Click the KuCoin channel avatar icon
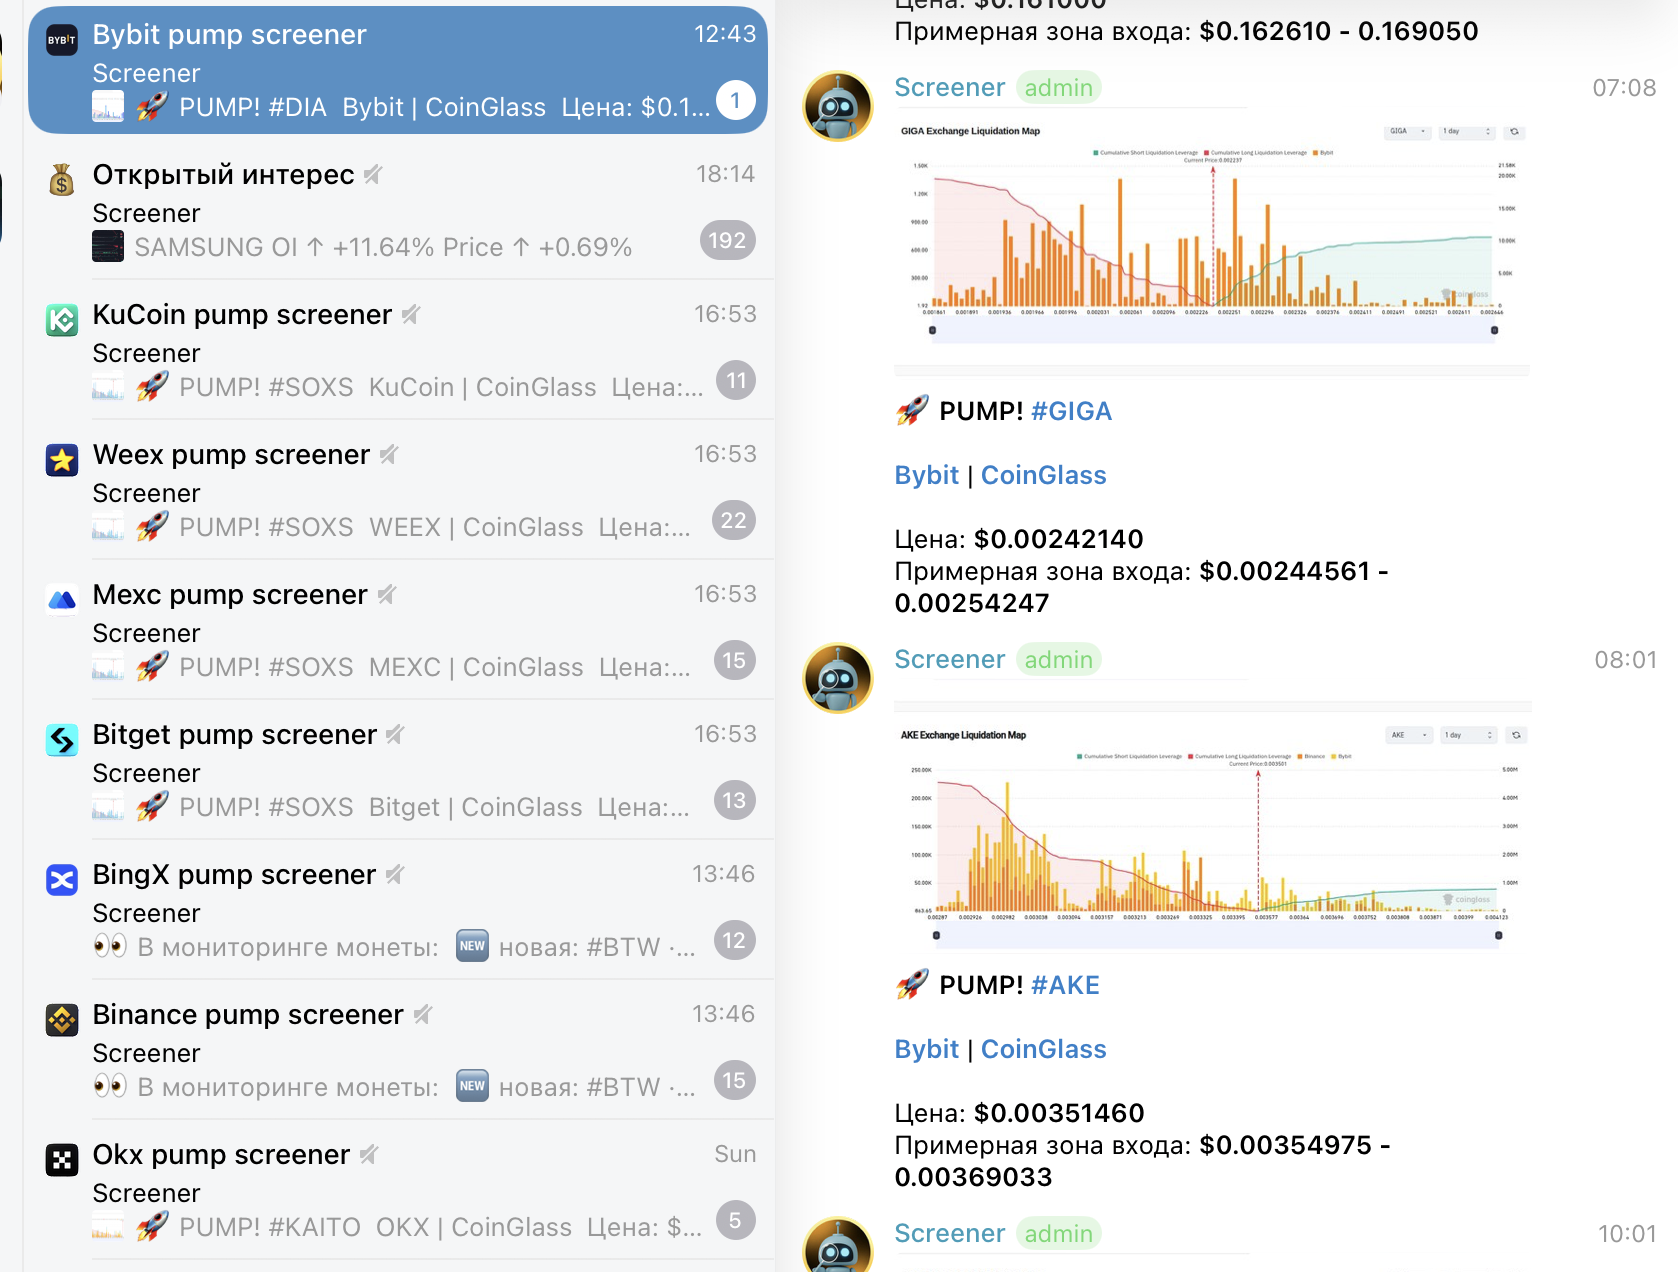 point(62,320)
